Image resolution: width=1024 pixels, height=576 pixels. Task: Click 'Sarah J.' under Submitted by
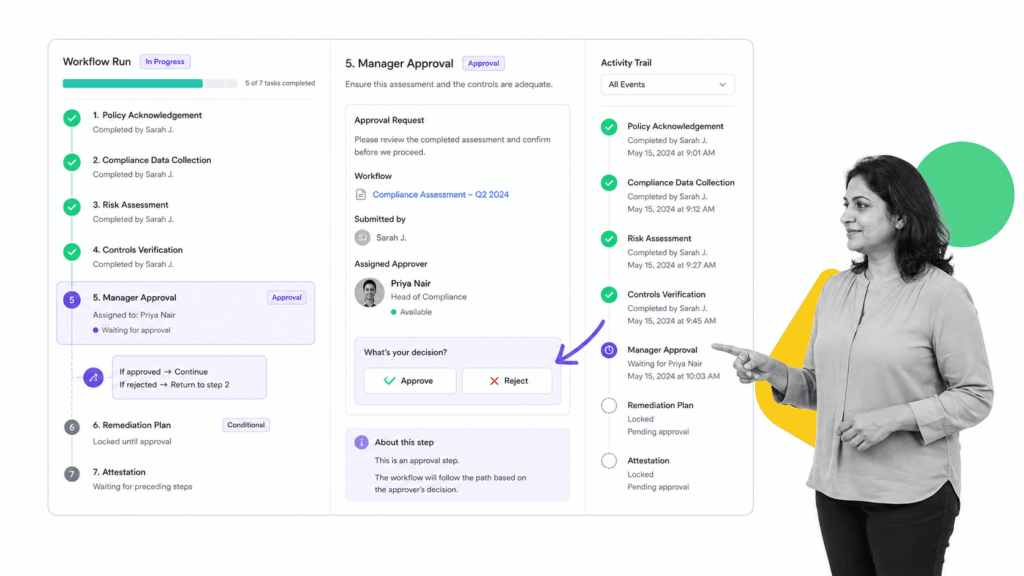[391, 238]
